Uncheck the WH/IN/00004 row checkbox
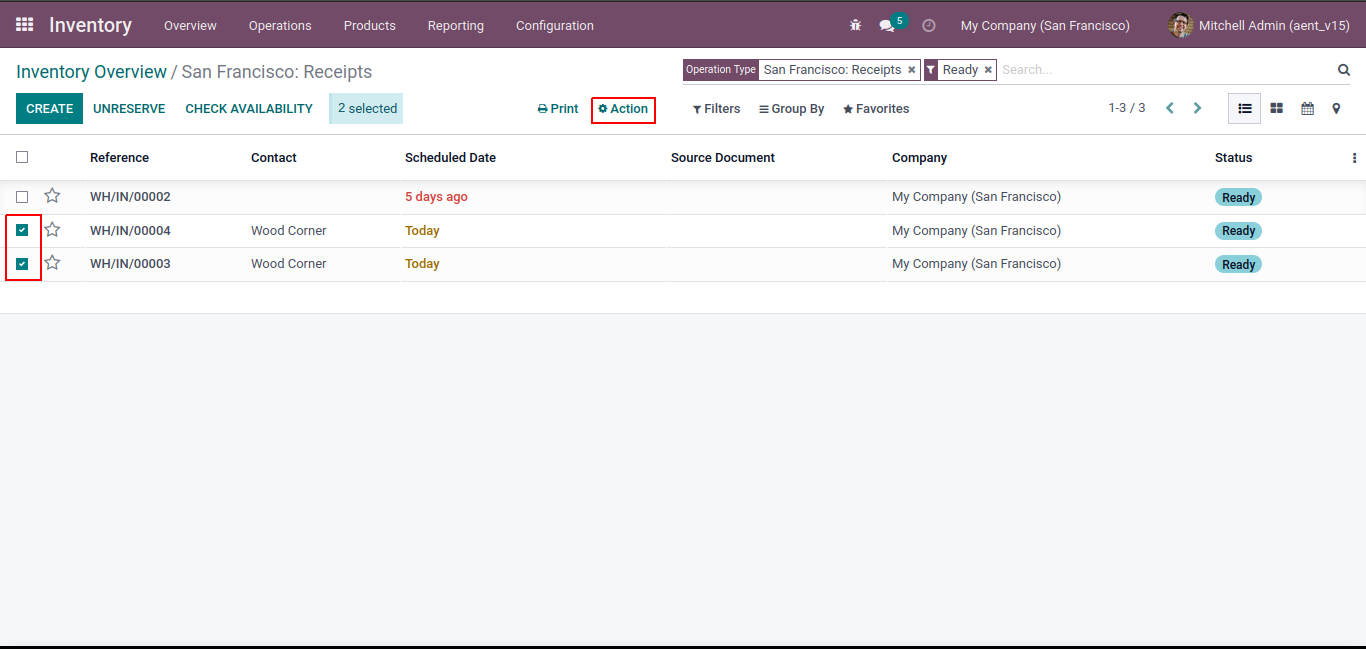 [22, 230]
